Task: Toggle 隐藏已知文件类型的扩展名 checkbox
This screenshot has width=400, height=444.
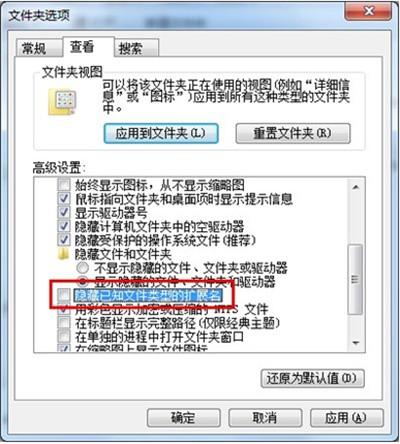Action: coord(64,295)
